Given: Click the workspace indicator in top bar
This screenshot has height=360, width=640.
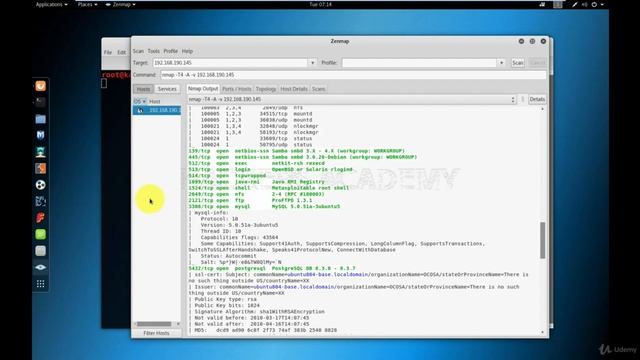Looking at the screenshot, I should point(558,4).
